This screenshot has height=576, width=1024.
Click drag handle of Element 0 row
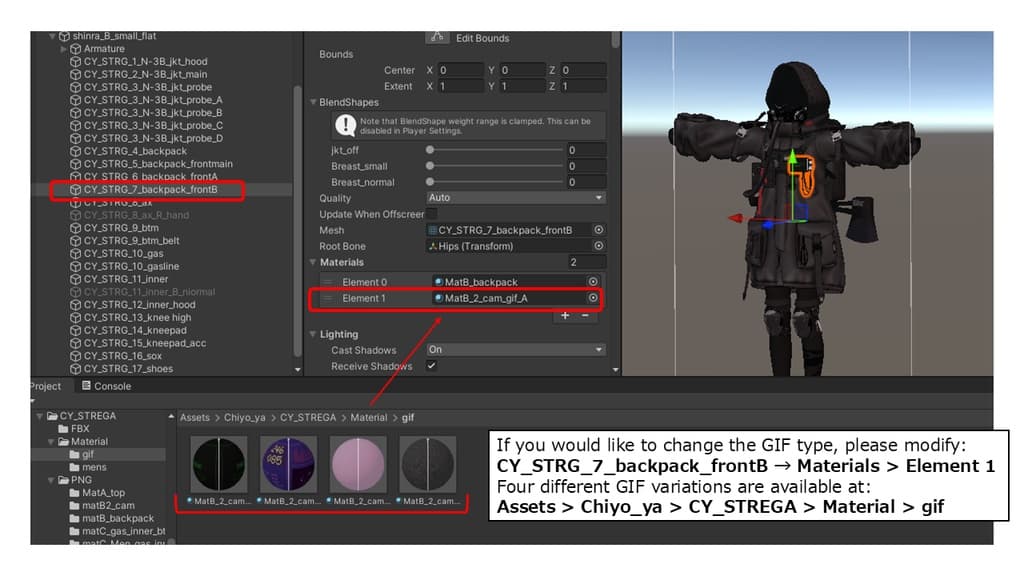(328, 282)
